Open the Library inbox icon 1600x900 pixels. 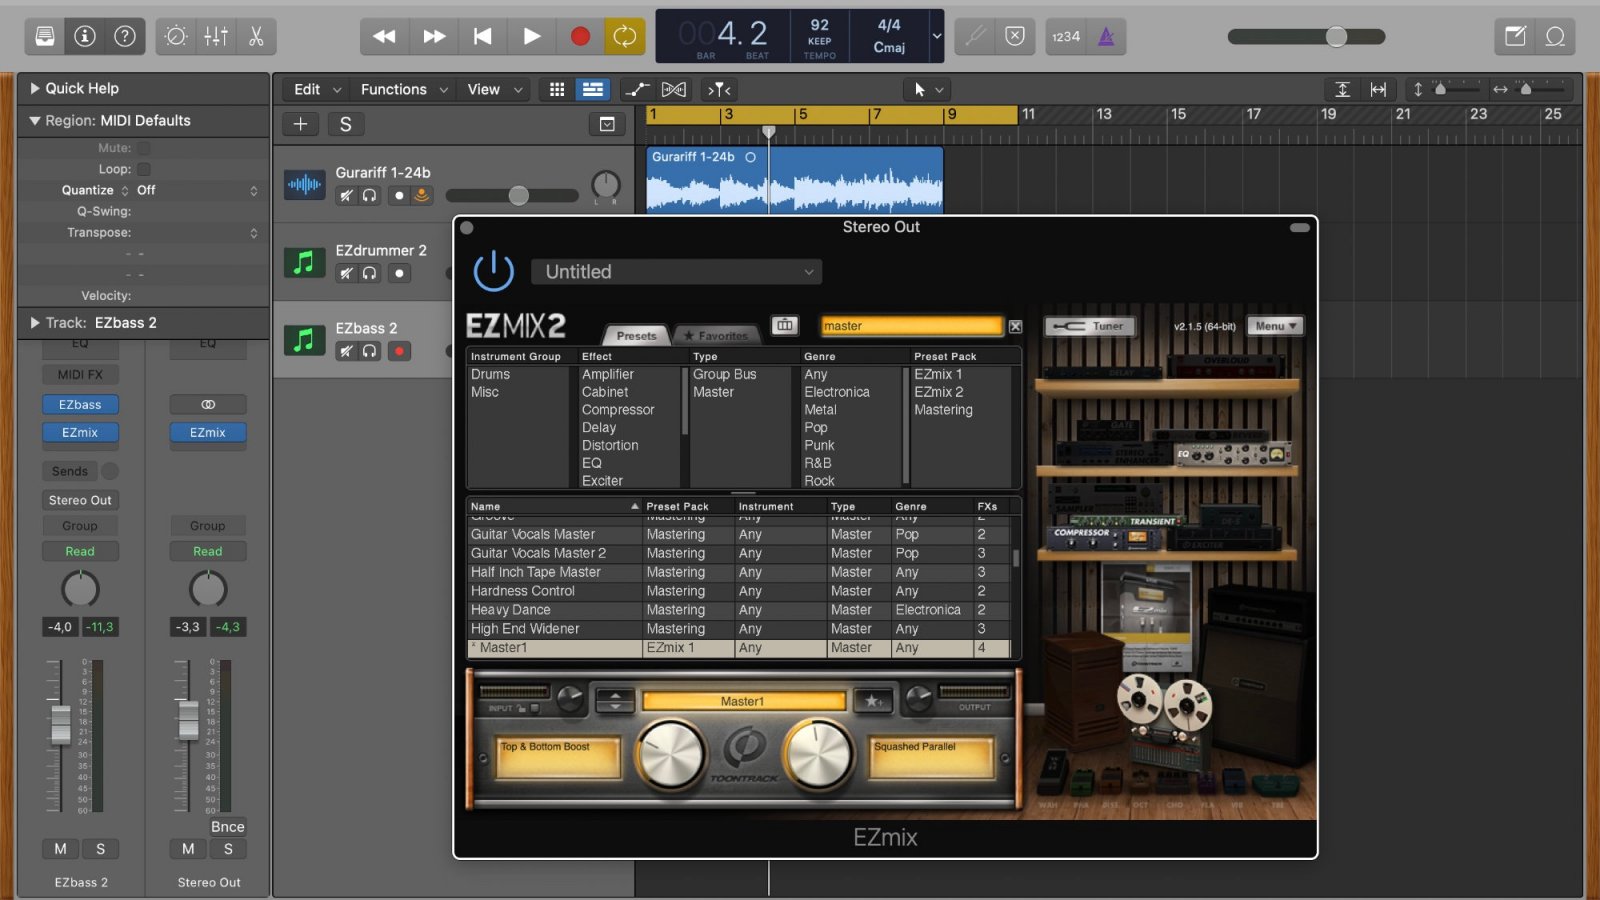(x=45, y=37)
